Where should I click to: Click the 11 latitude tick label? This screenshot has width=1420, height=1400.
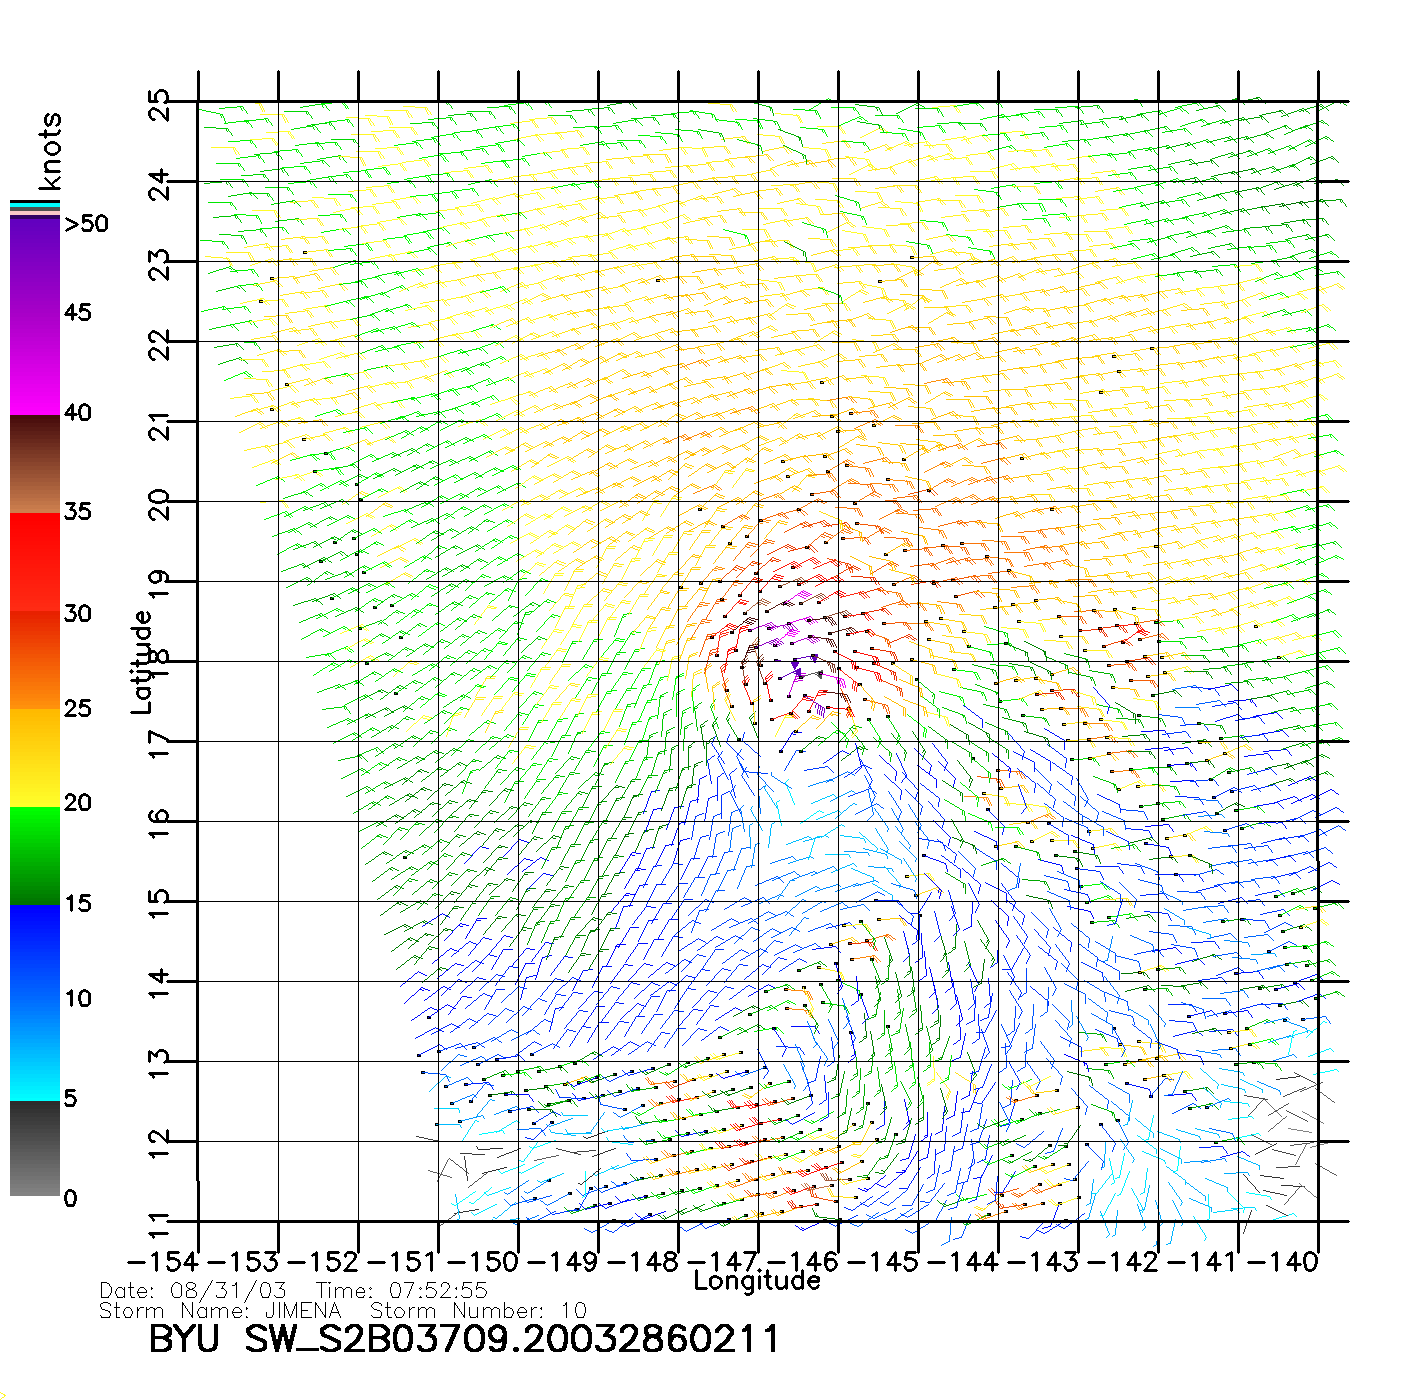tap(159, 1224)
